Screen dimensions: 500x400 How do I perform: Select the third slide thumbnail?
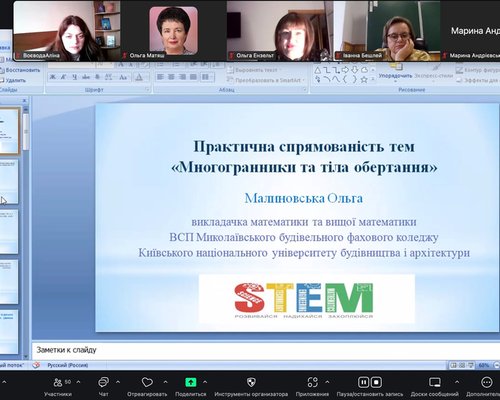(9, 232)
